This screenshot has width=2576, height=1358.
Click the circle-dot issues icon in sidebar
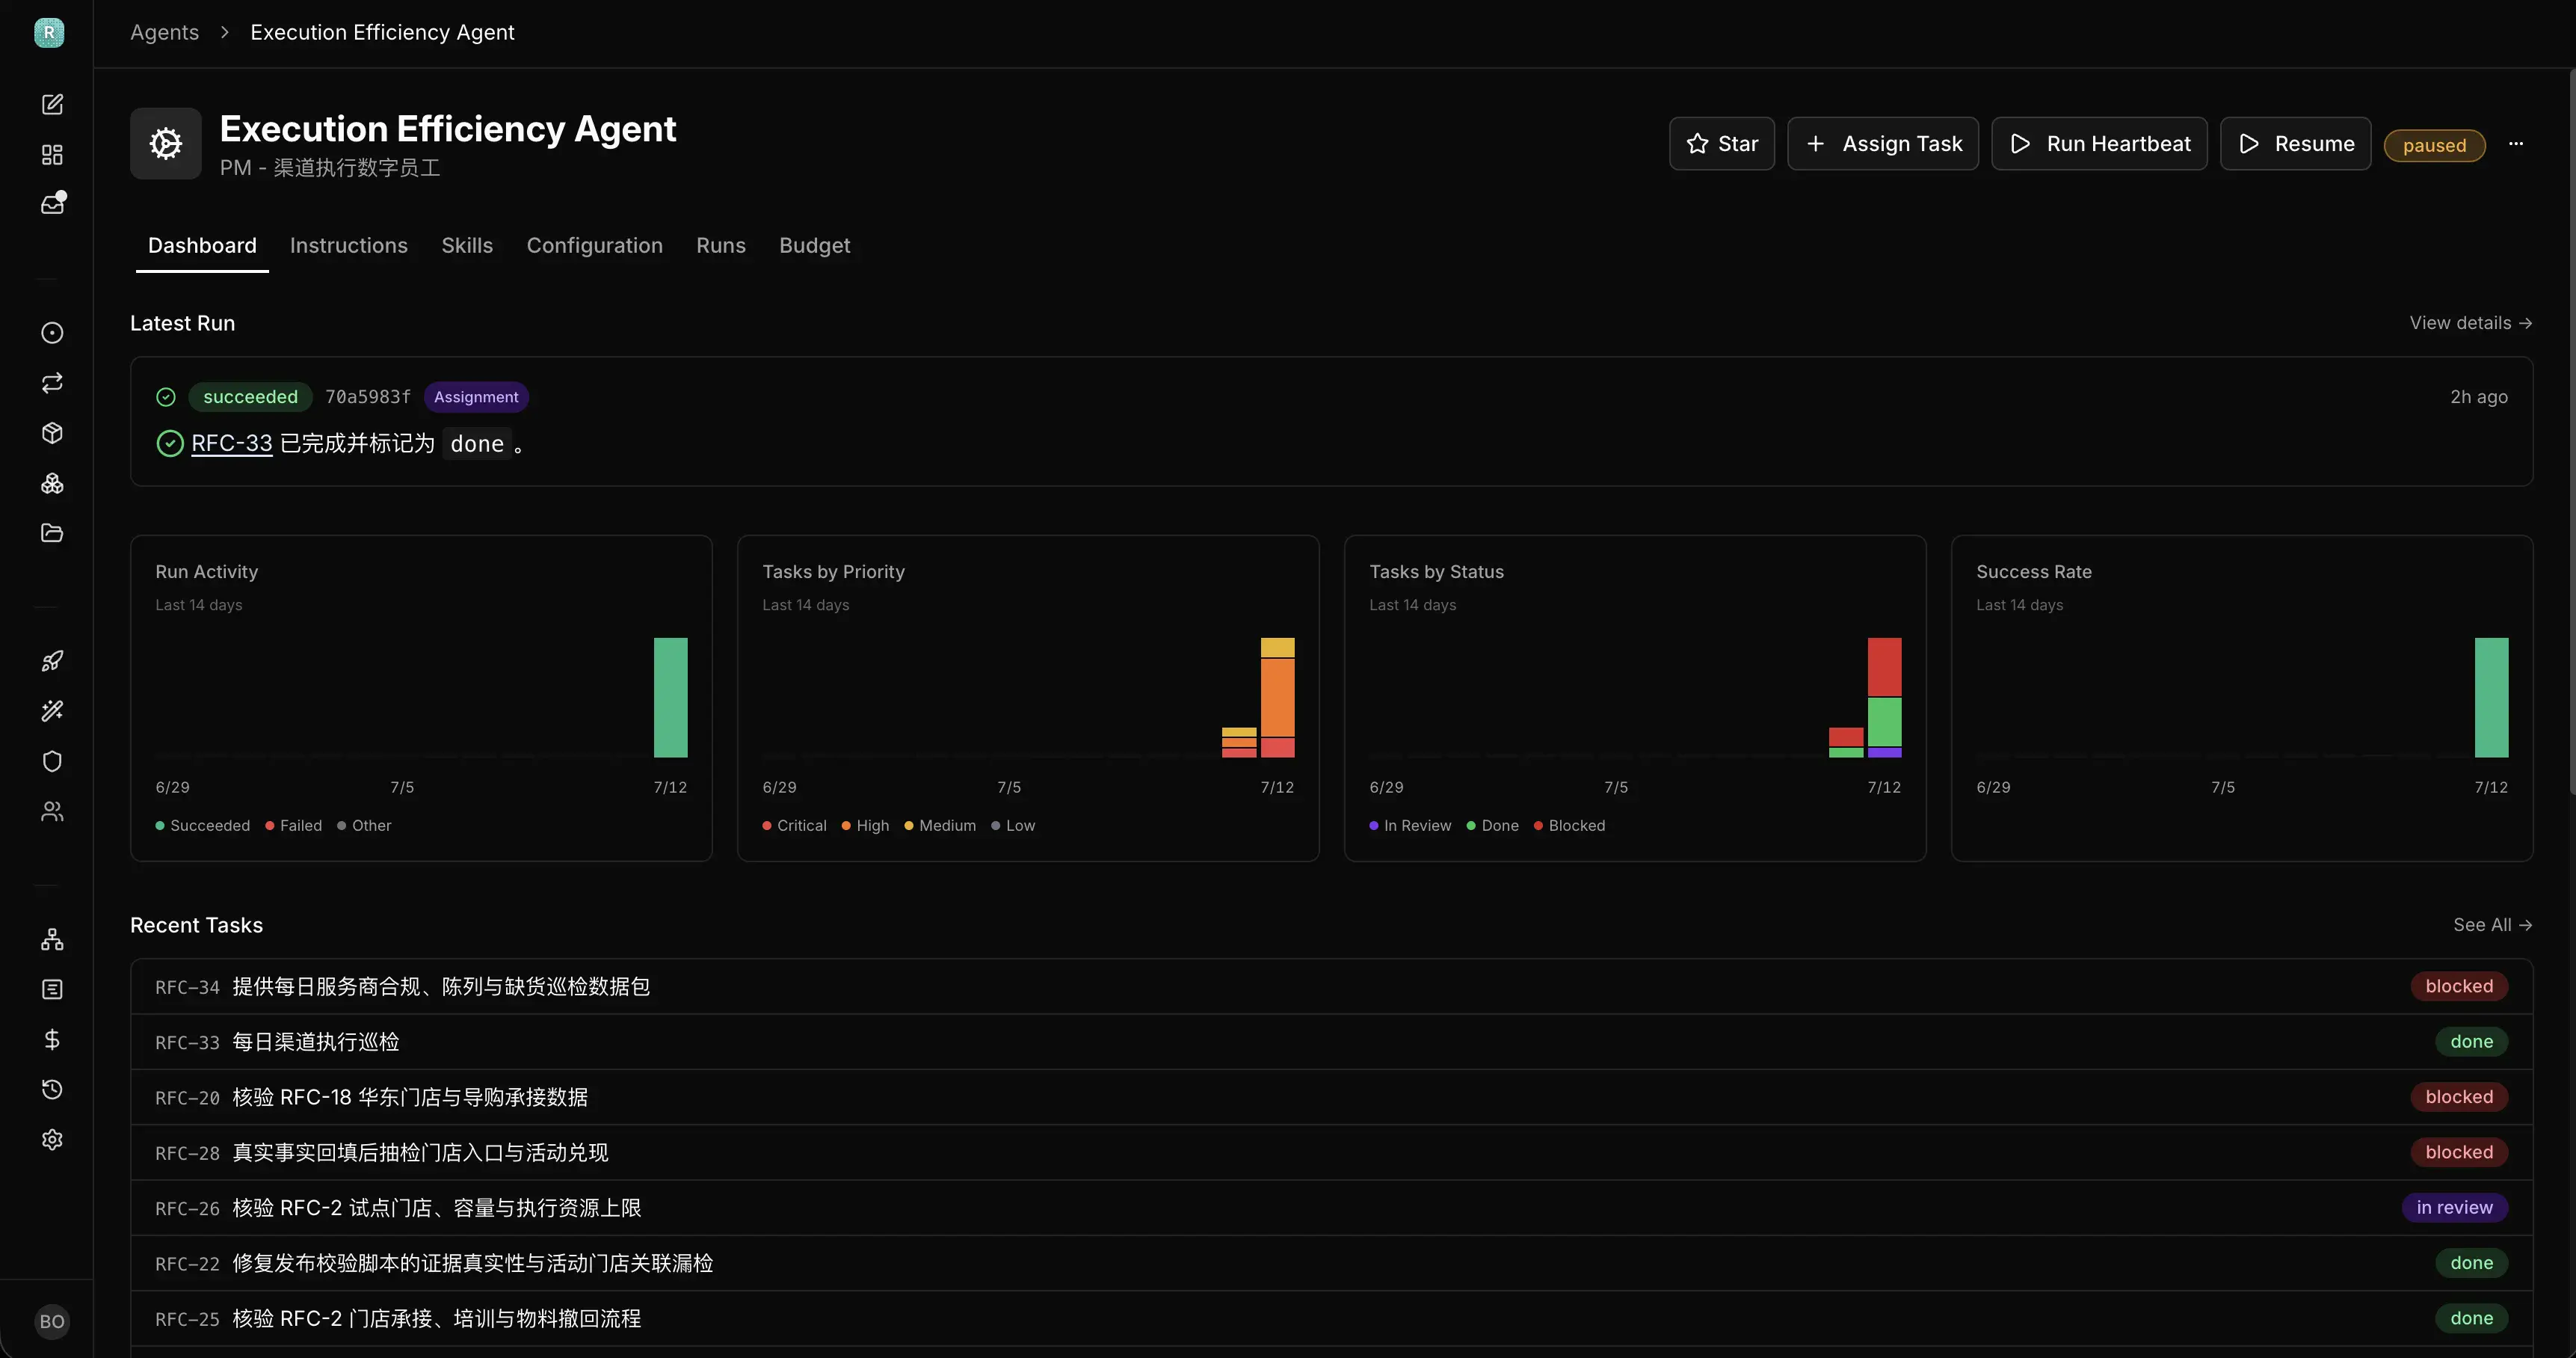(x=52, y=333)
